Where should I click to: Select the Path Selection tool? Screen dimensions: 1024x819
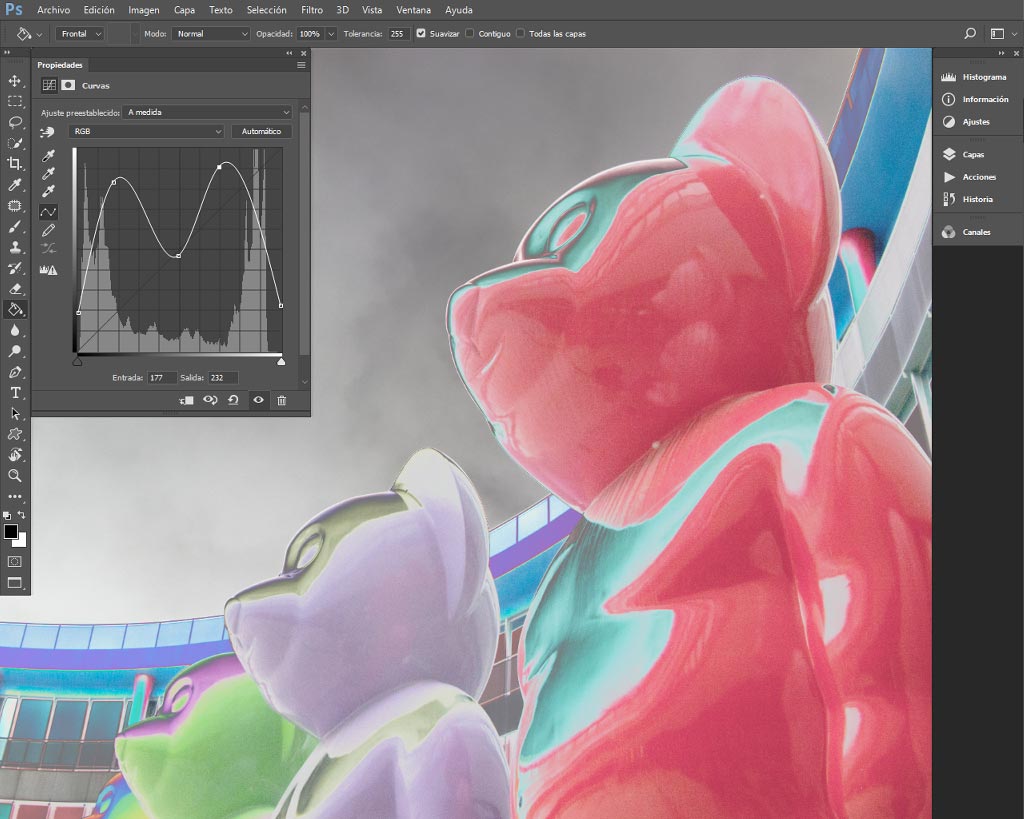14,413
